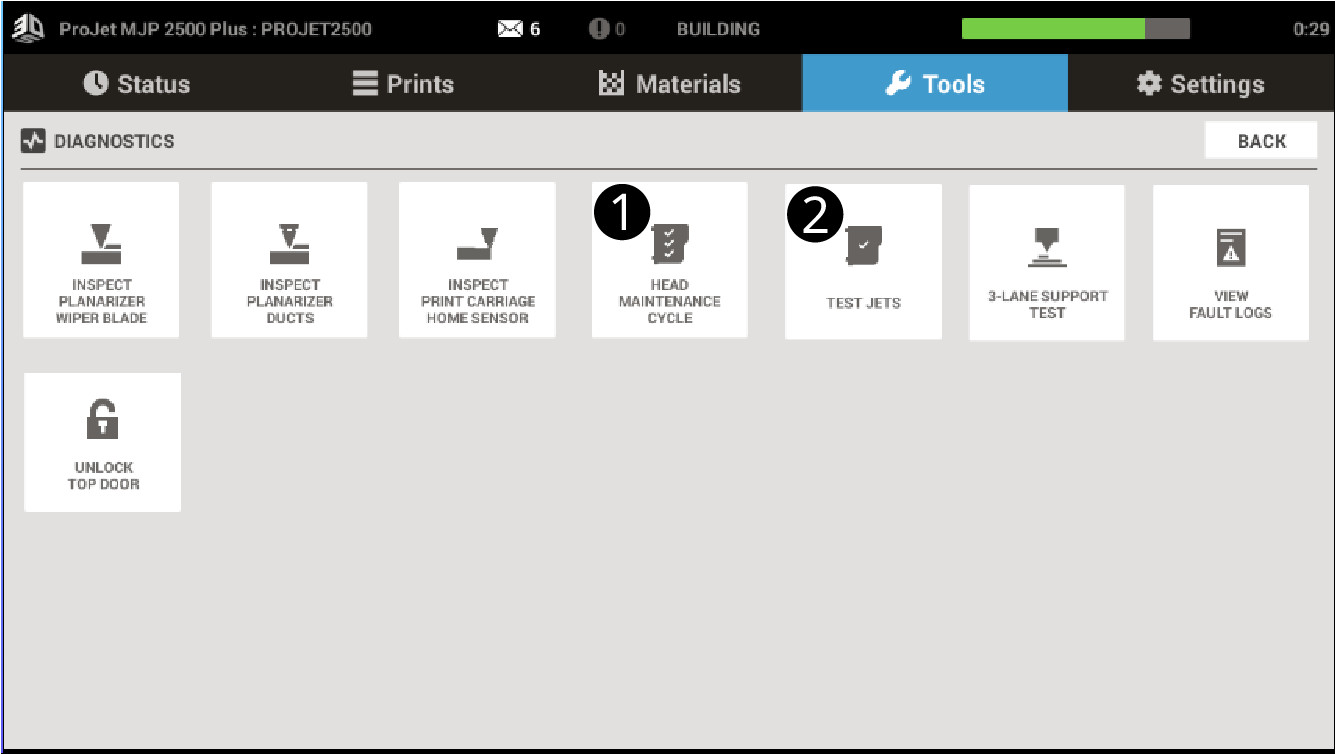Viewport: 1335px width, 754px height.
Task: Unlock the top door
Action: click(103, 442)
